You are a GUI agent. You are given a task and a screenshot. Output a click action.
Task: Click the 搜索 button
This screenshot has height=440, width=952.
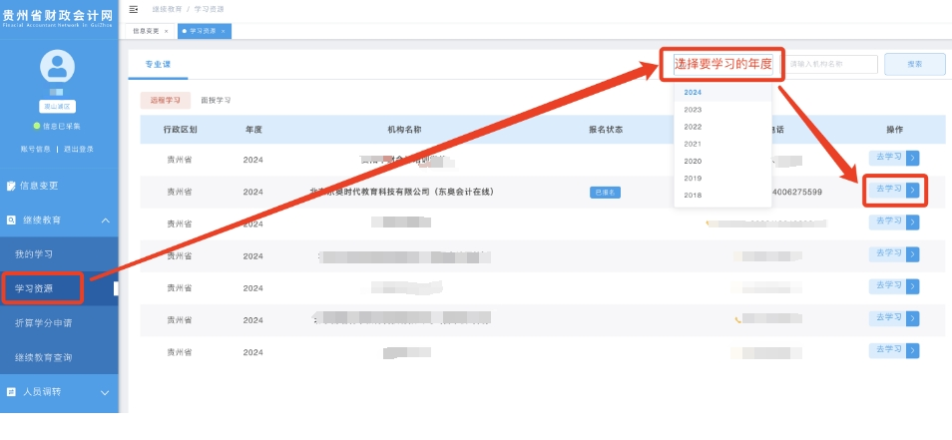point(914,64)
